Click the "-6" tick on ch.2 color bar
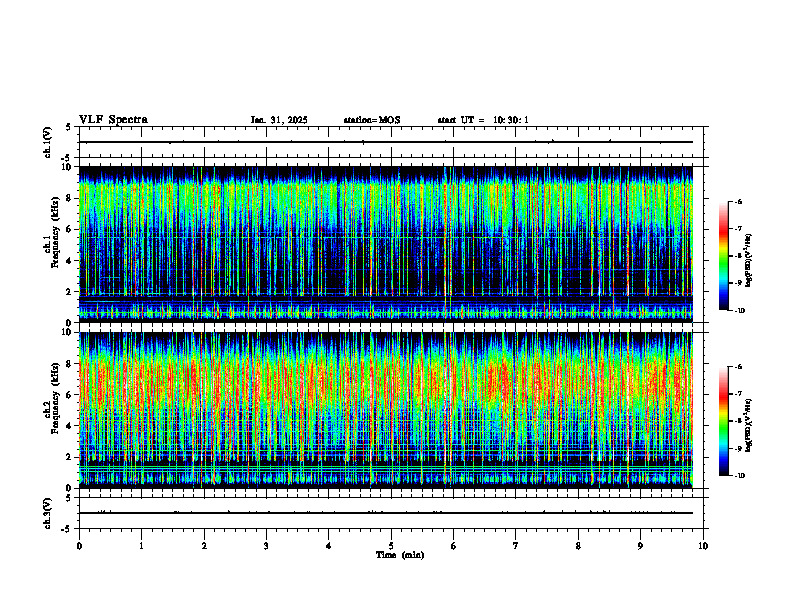 pyautogui.click(x=738, y=367)
